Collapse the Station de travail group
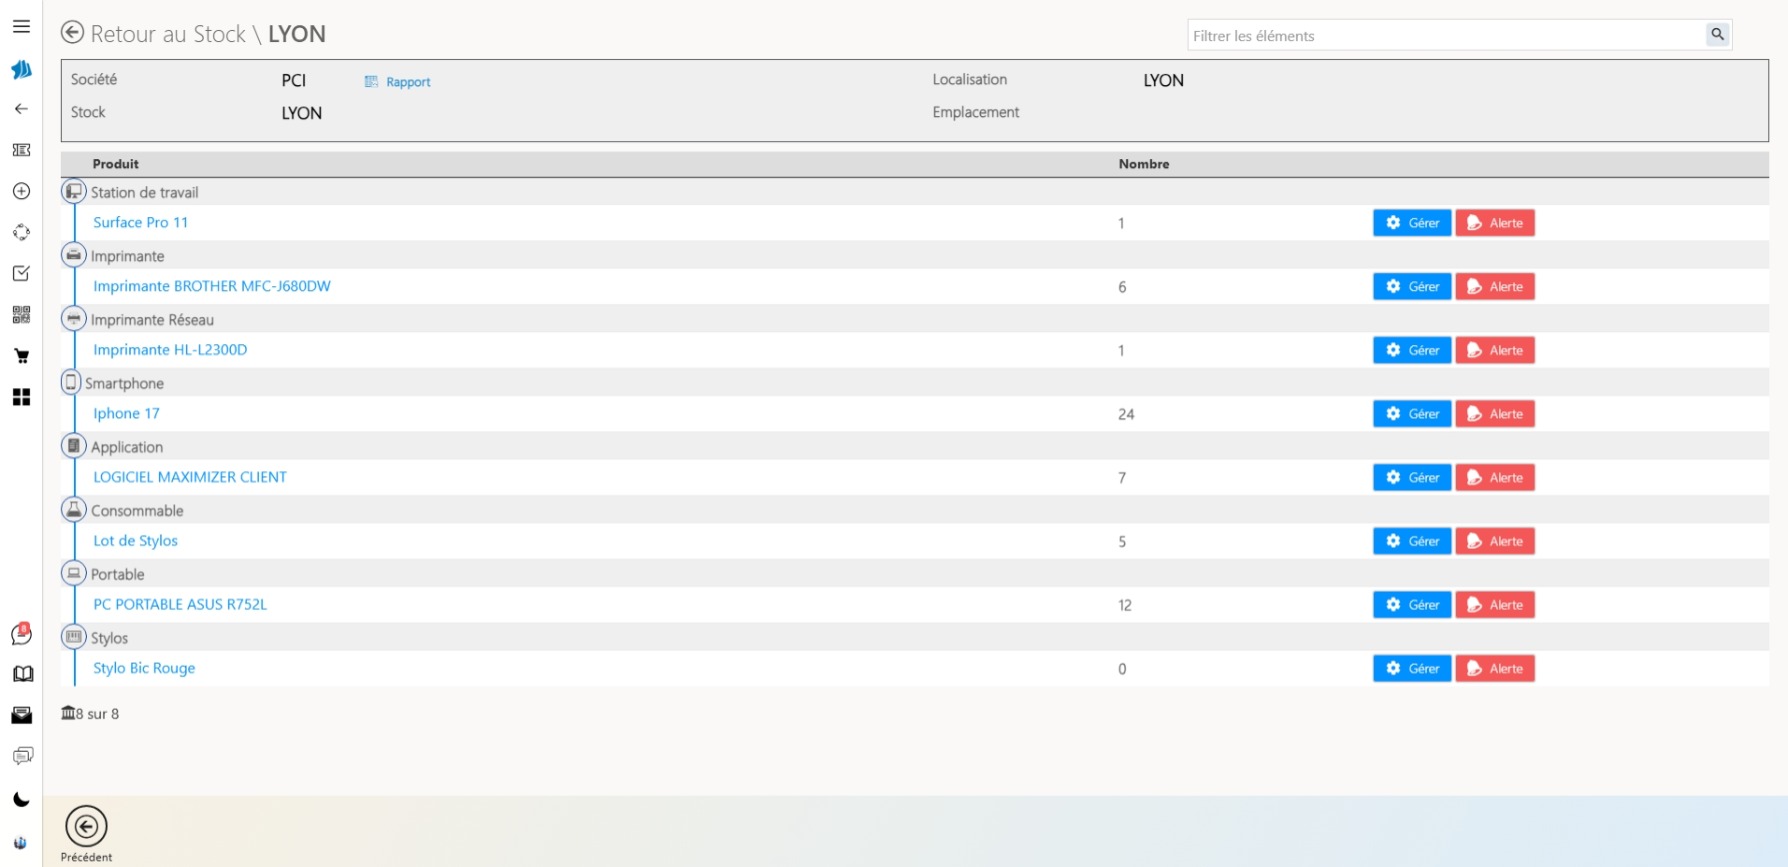Viewport: 1788px width, 867px height. pos(74,191)
